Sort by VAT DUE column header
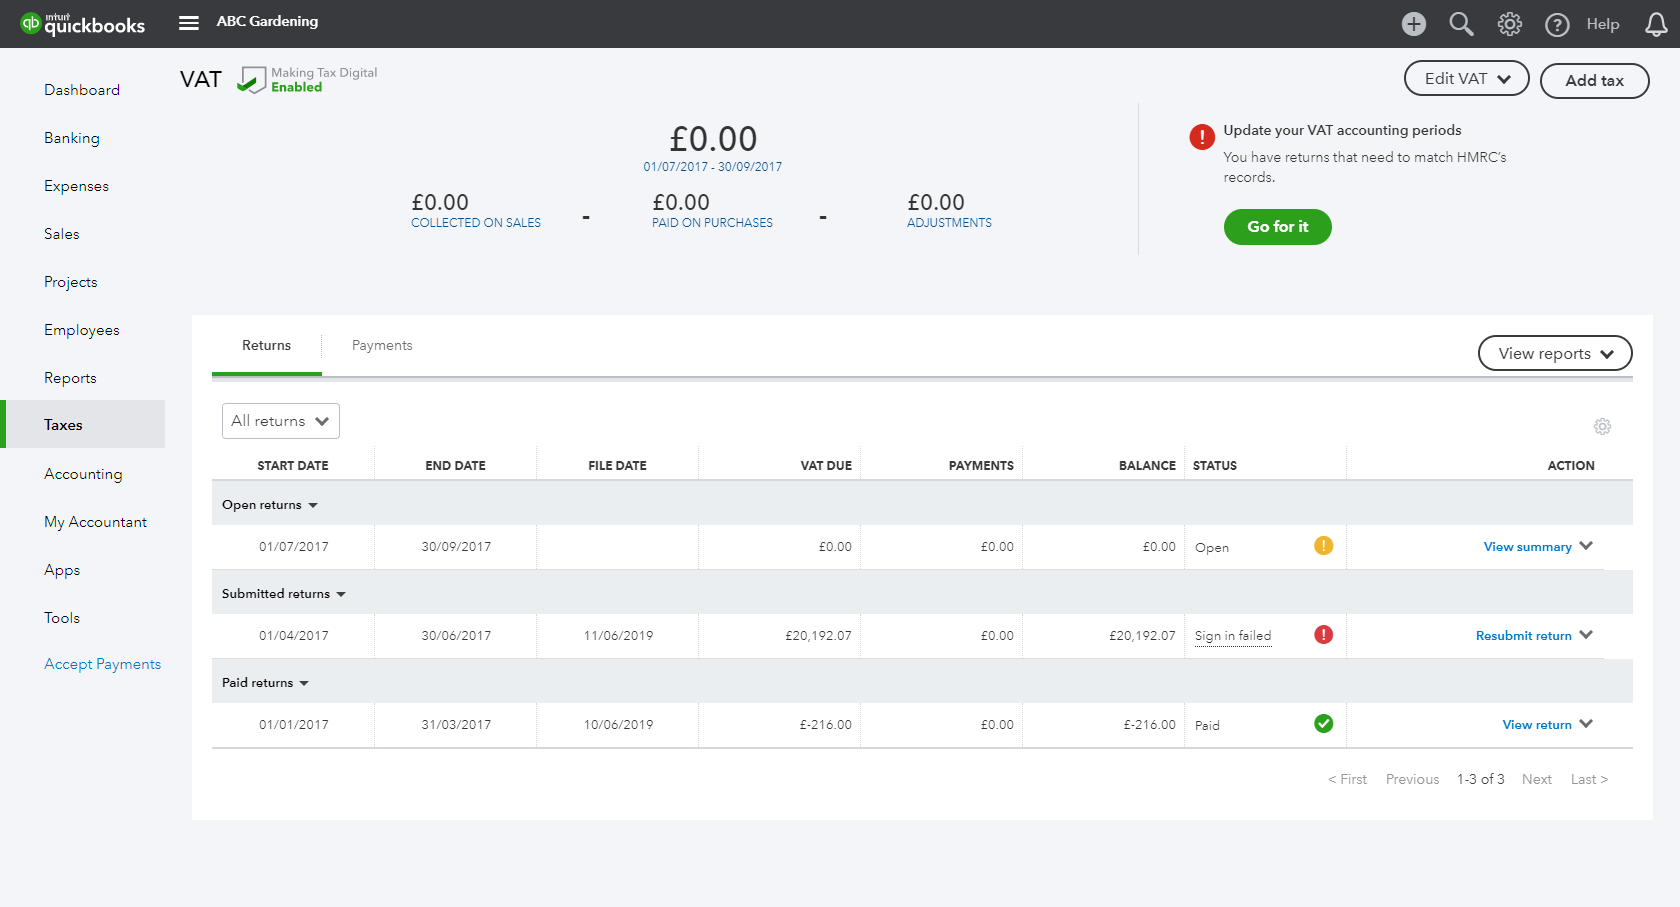This screenshot has width=1680, height=907. 826,466
